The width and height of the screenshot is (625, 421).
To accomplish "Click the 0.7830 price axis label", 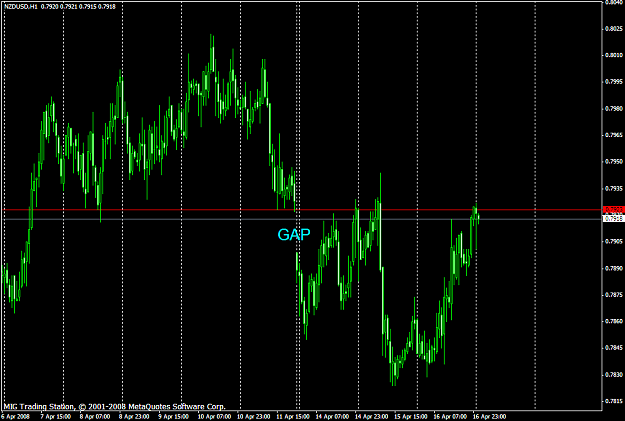I will coord(614,375).
